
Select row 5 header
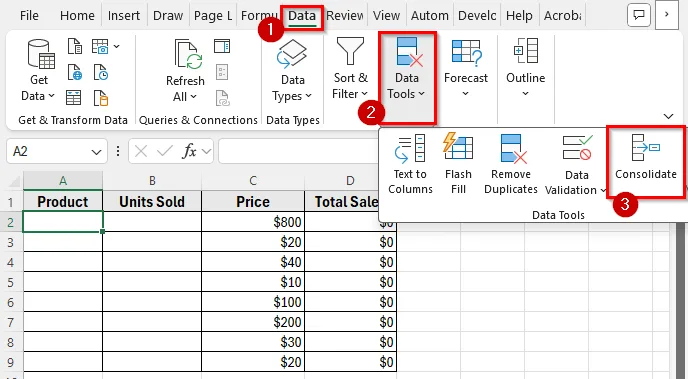click(11, 282)
